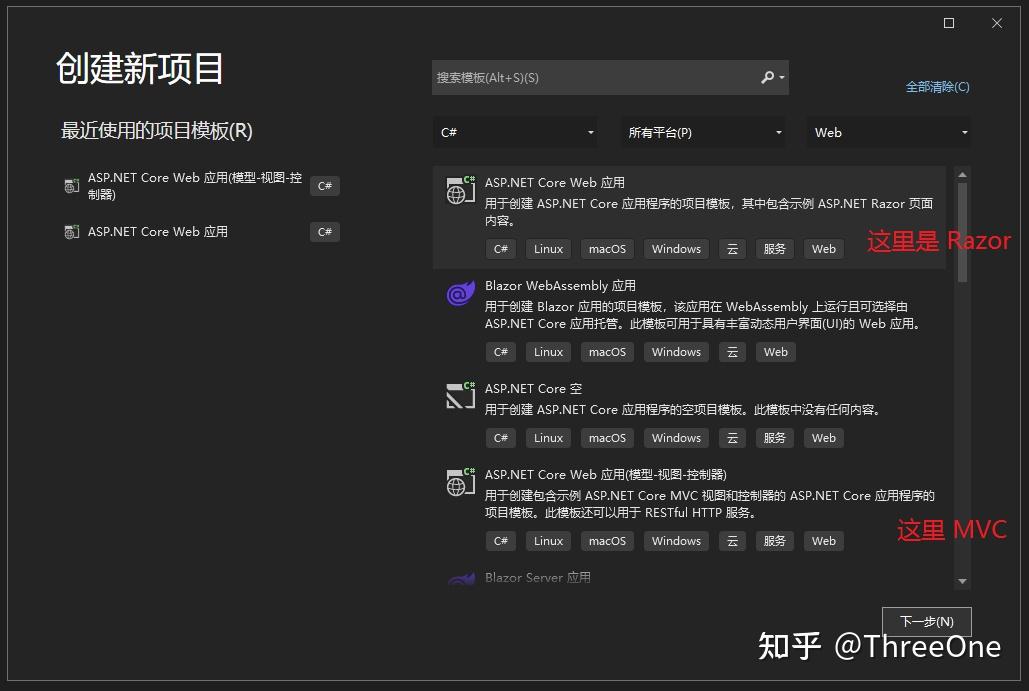Select the ASP.NET Core 空 template icon
Image resolution: width=1029 pixels, height=691 pixels.
tap(460, 397)
